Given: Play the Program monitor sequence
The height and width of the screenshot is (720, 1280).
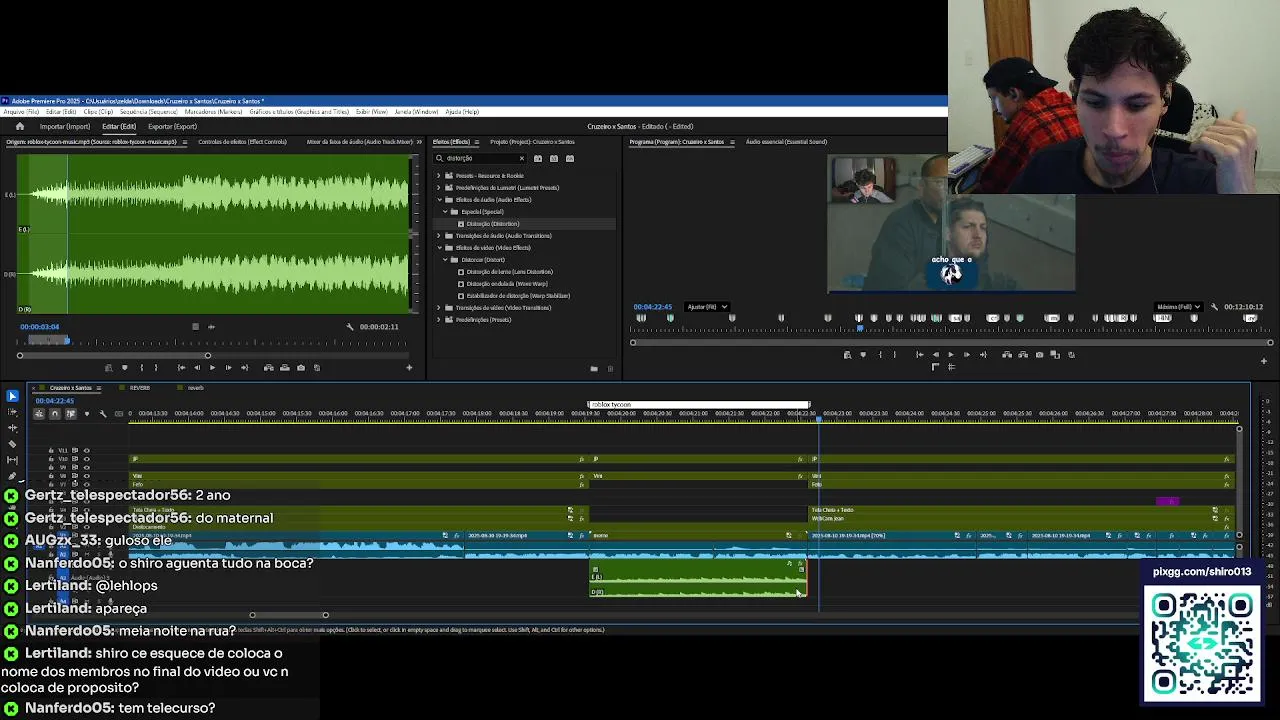Looking at the screenshot, I should click(x=951, y=354).
